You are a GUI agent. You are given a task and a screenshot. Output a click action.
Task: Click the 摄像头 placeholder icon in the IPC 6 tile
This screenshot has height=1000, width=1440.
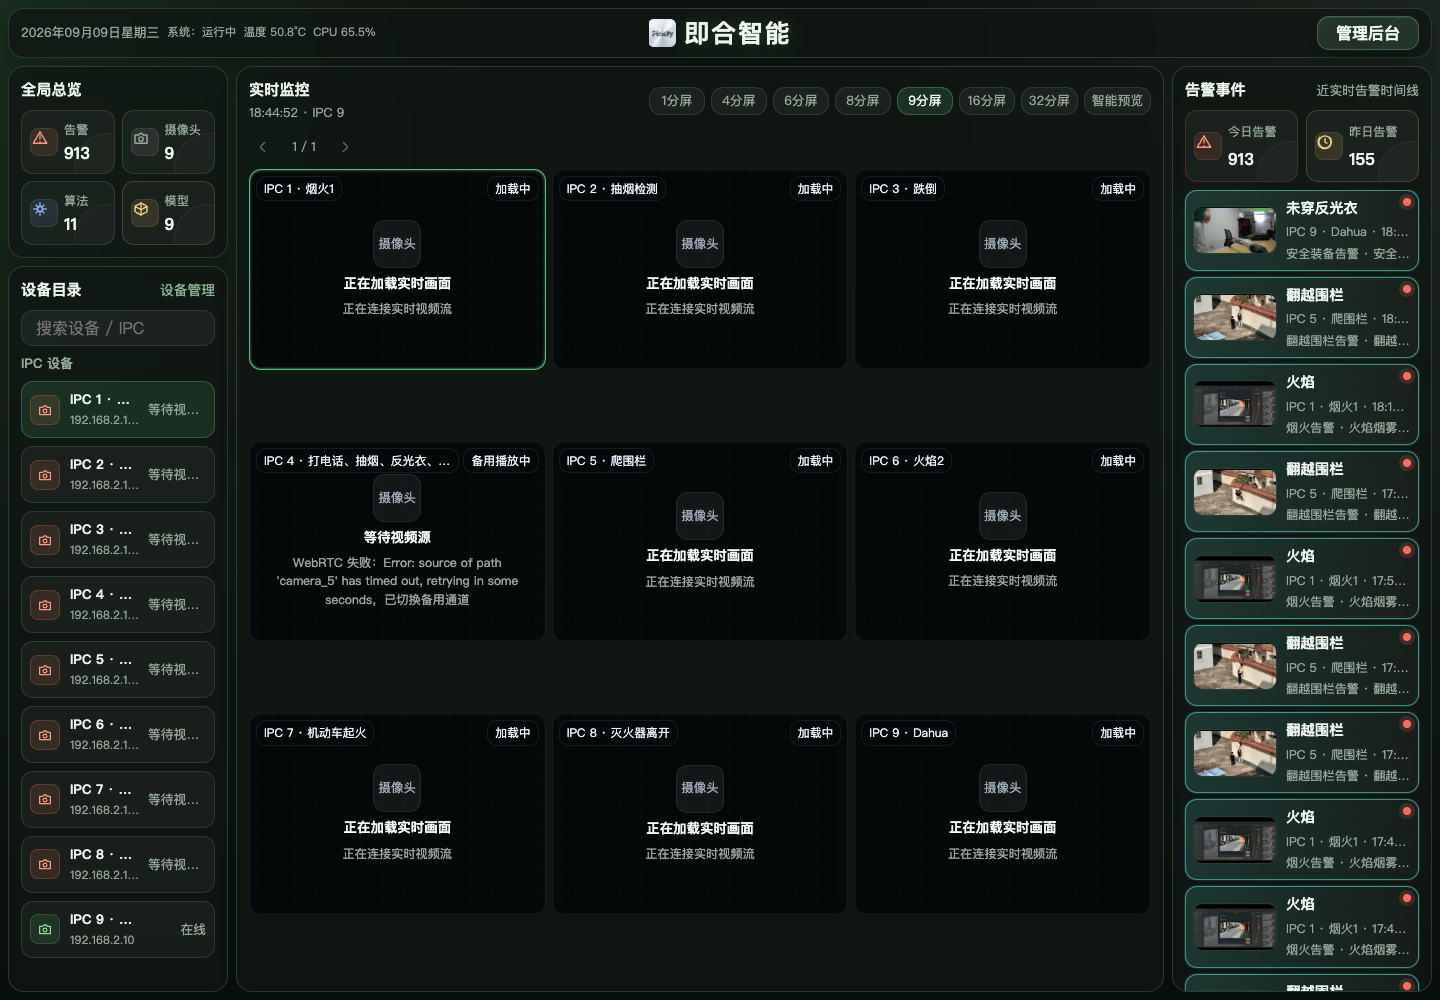coord(1003,516)
